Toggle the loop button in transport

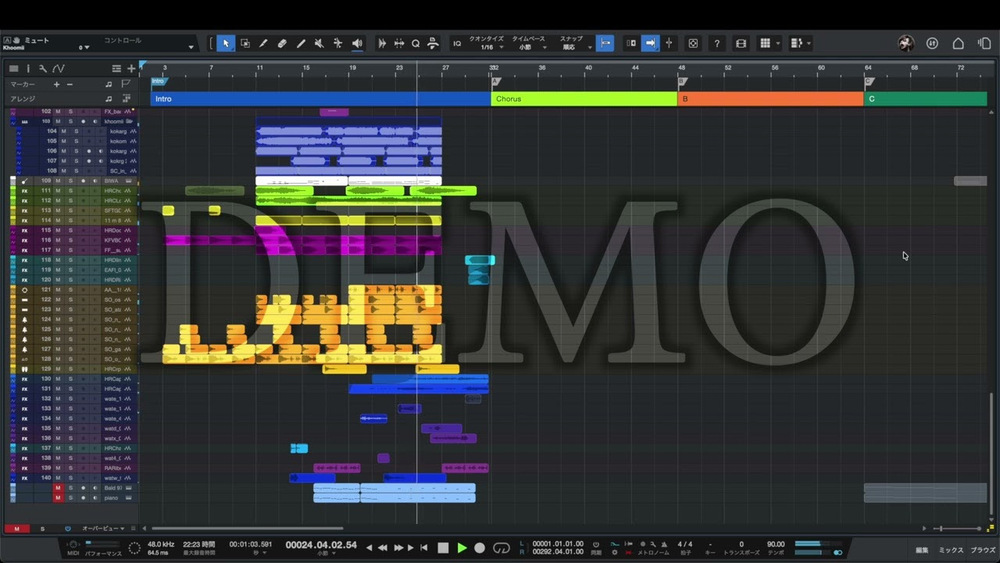point(501,548)
